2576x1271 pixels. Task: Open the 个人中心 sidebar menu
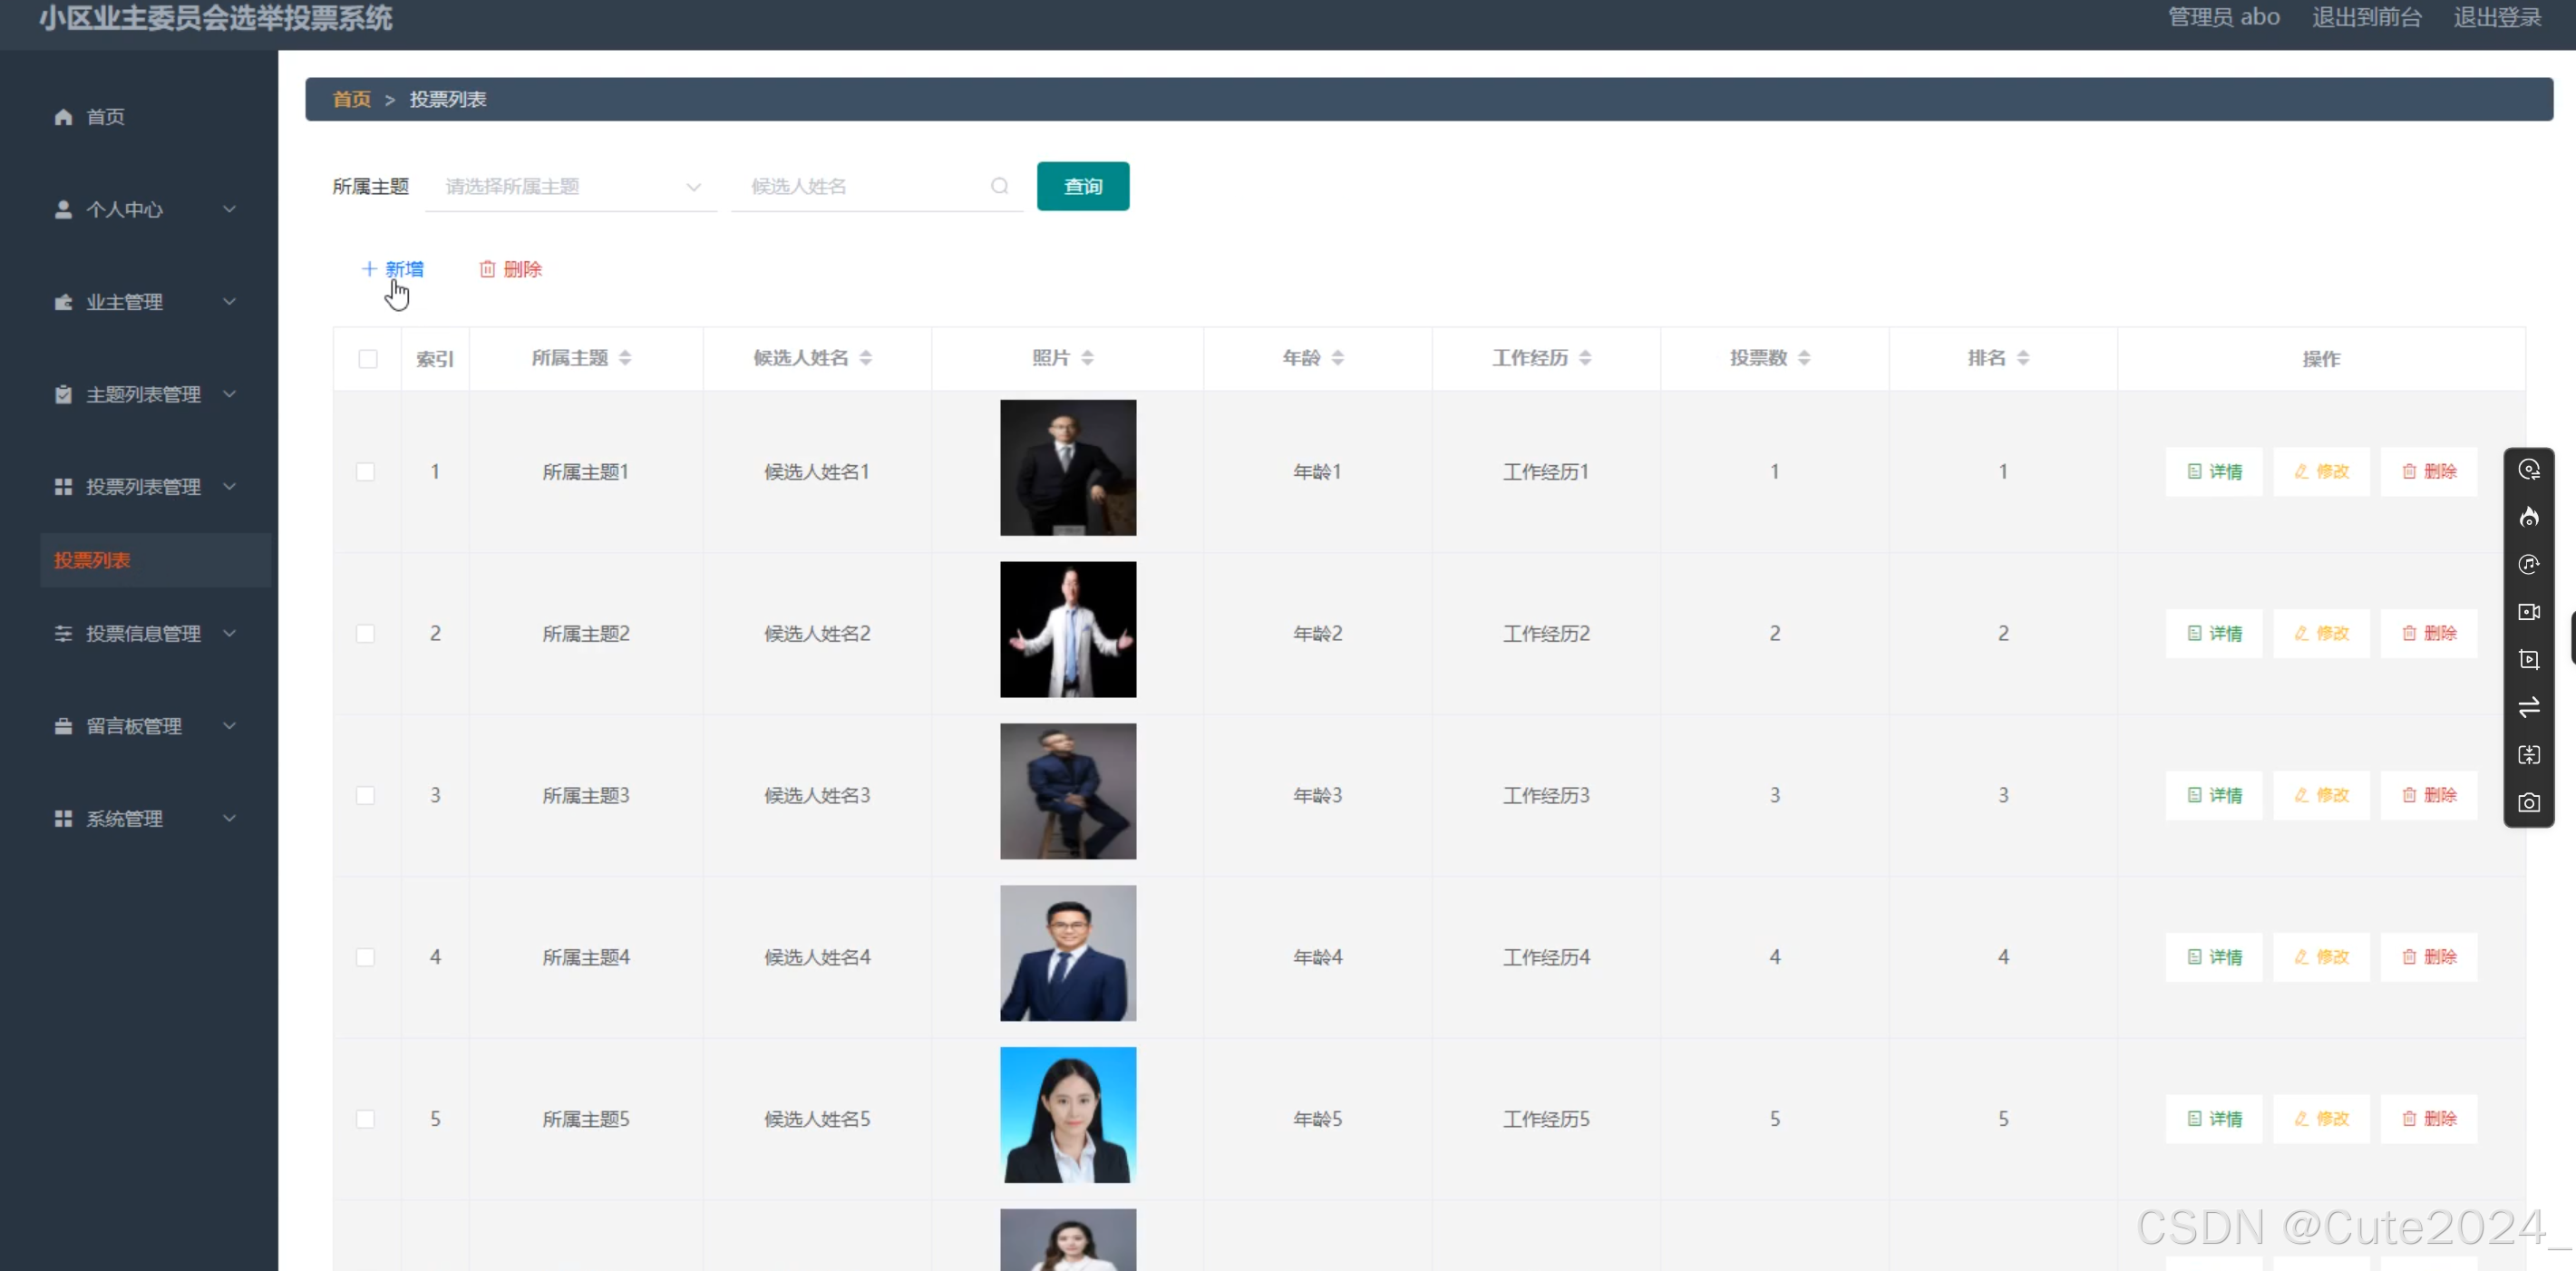[139, 209]
